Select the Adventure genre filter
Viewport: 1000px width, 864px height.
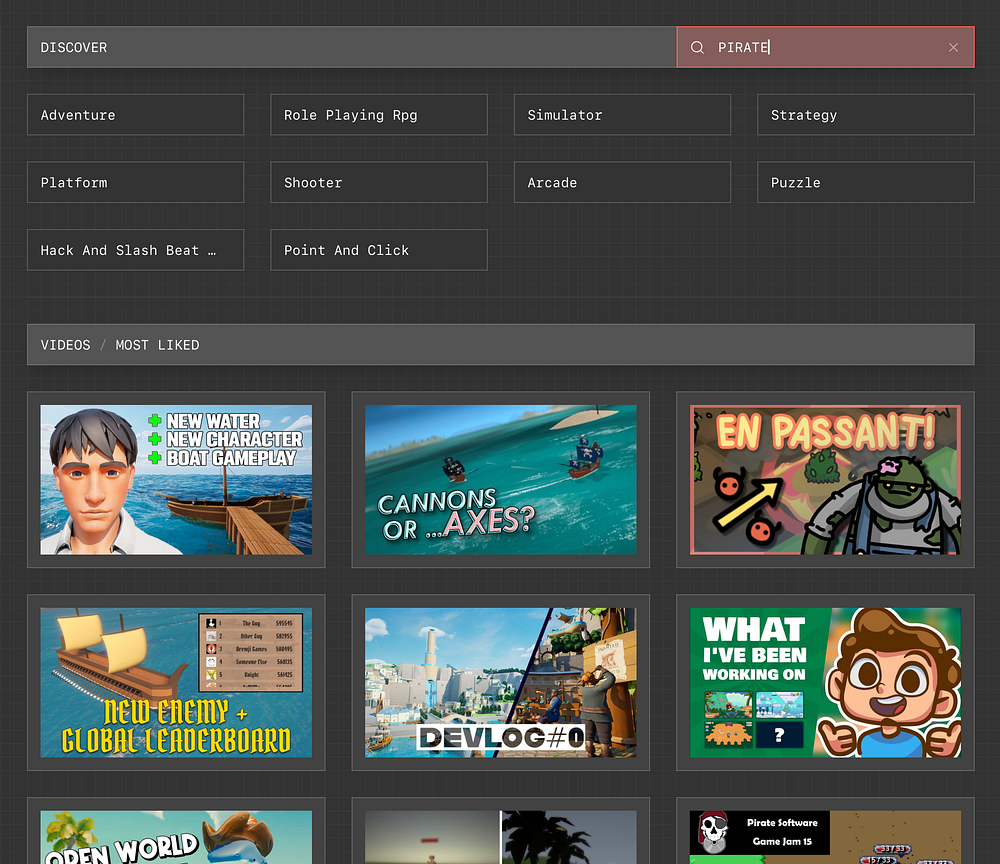pyautogui.click(x=135, y=115)
